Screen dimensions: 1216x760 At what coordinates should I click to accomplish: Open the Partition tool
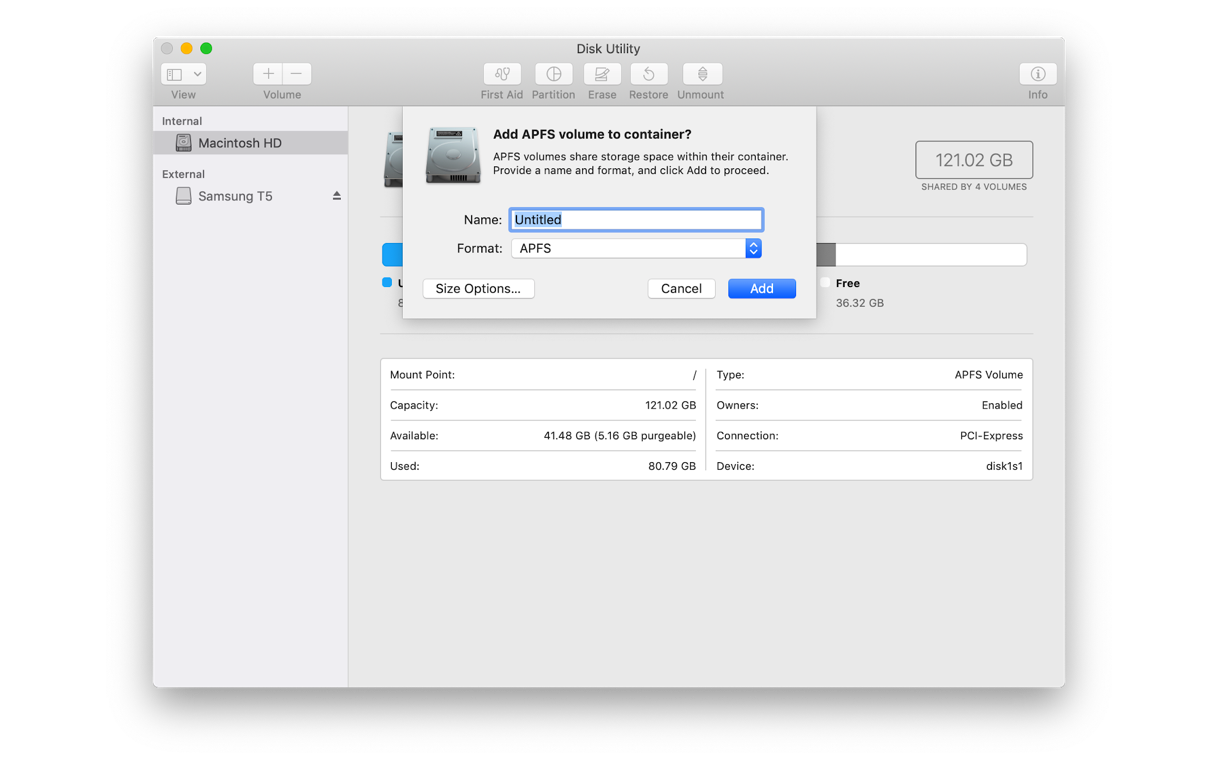click(553, 74)
